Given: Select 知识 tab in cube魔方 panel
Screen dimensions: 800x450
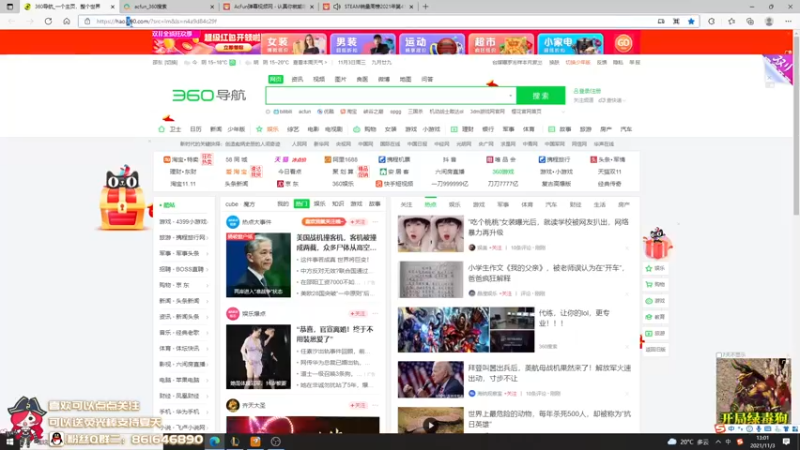Looking at the screenshot, I should [338, 204].
